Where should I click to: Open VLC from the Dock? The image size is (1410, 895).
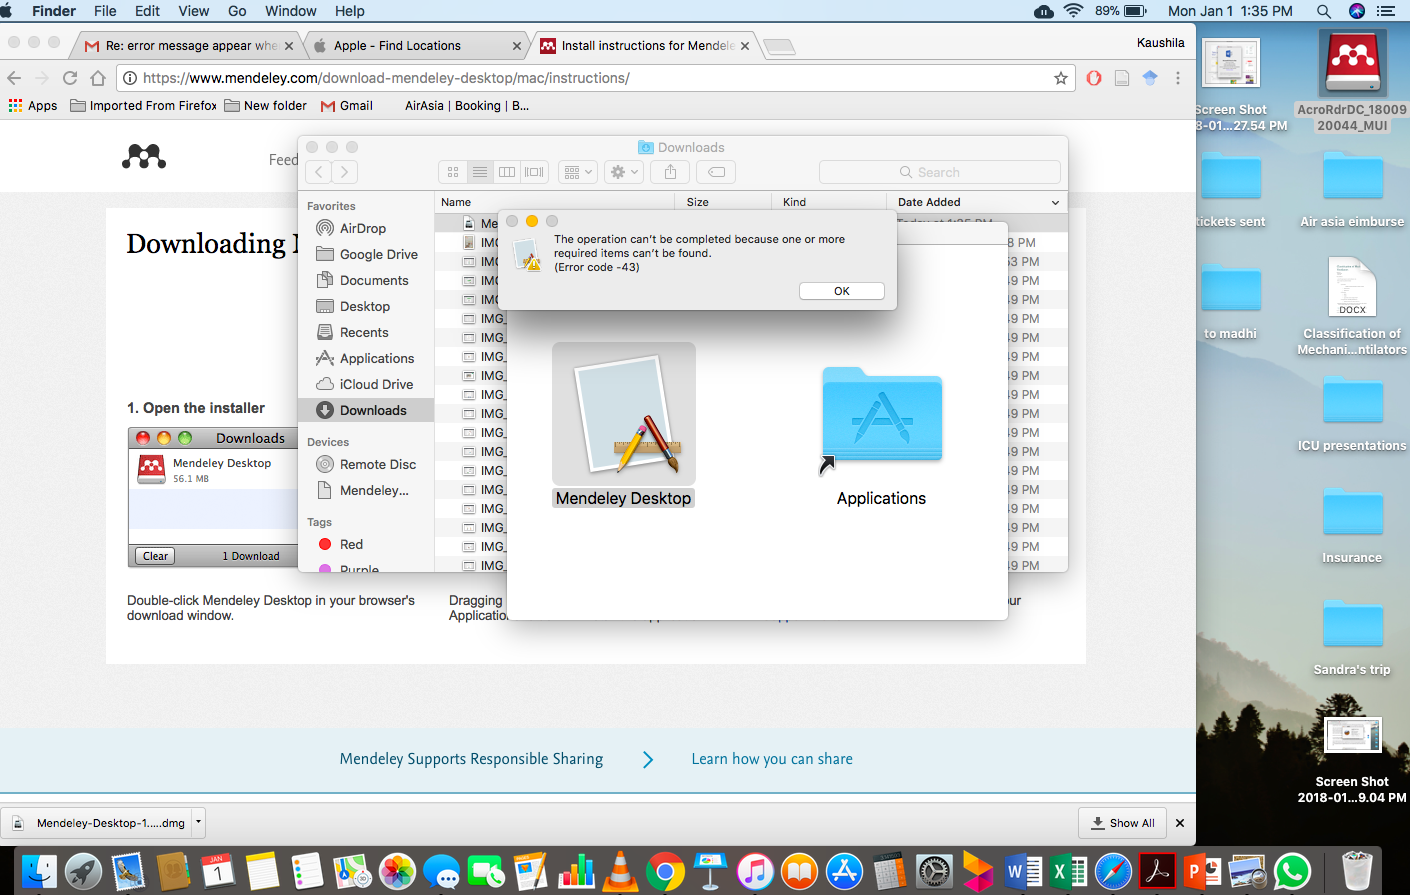pos(620,871)
